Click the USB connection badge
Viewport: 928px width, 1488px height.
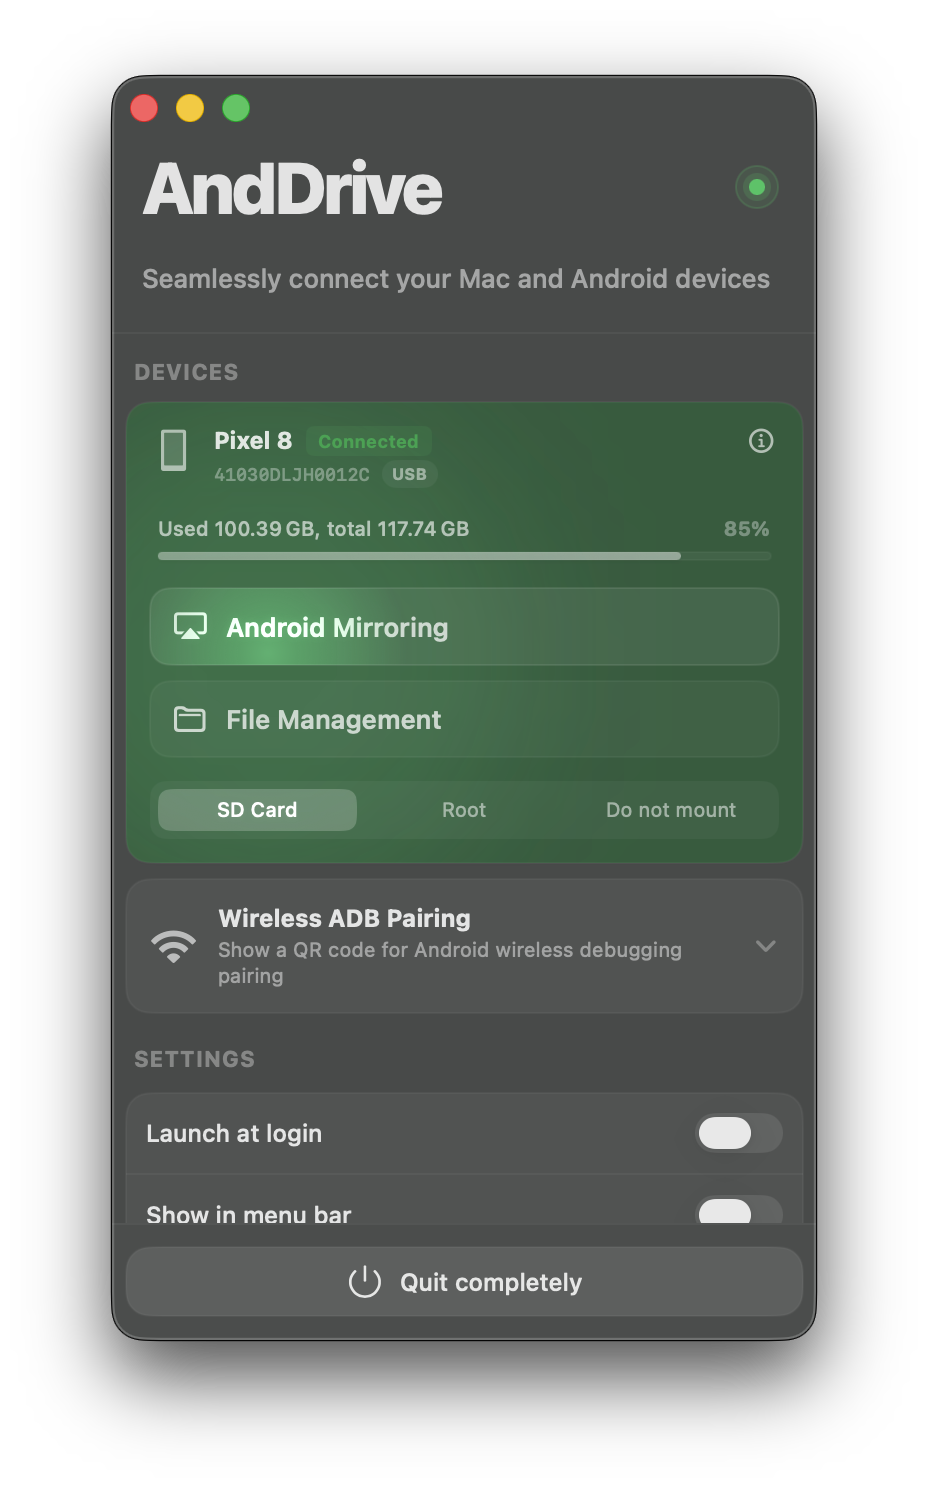pos(409,474)
